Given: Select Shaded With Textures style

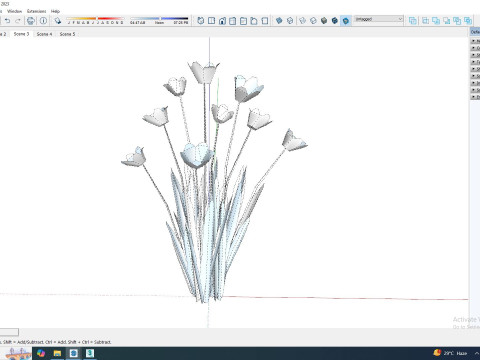Looking at the screenshot, I should (335, 21).
